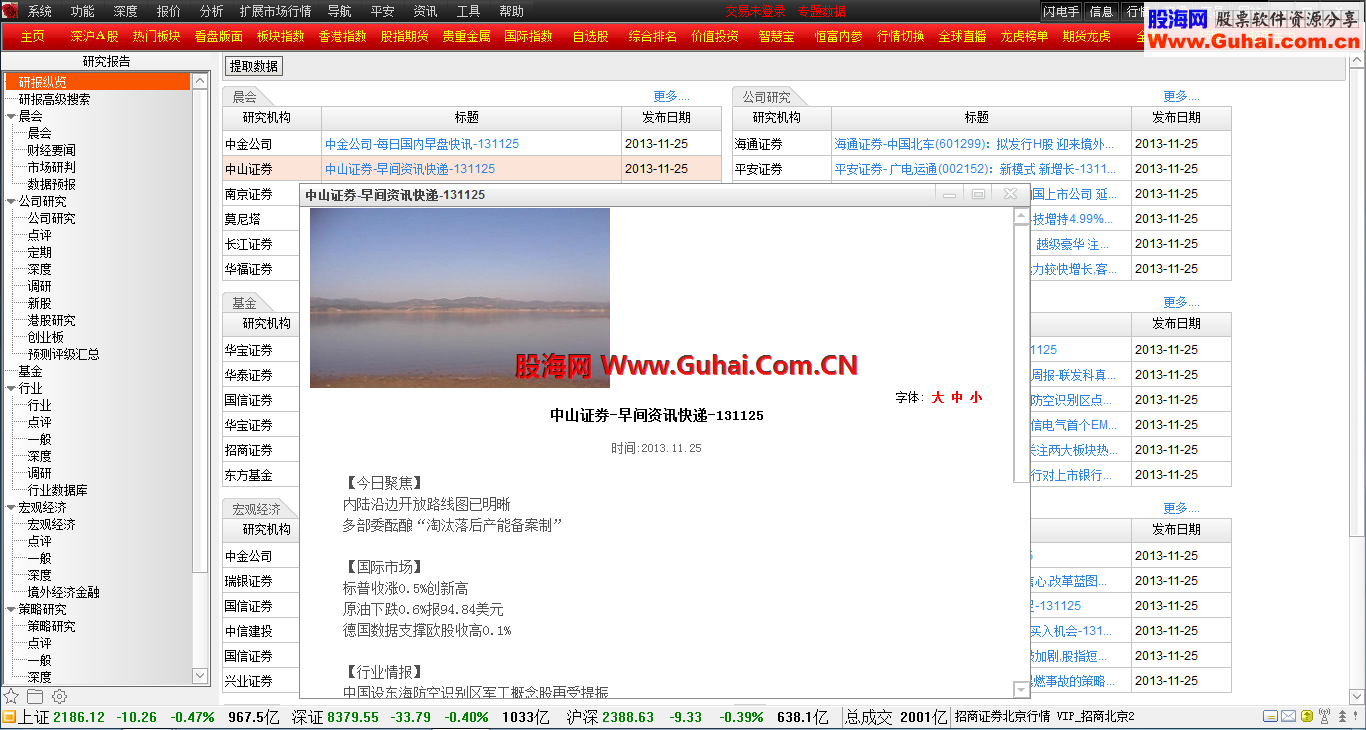
Task: Select 财经要闻 under 晨会
Action: coord(51,150)
